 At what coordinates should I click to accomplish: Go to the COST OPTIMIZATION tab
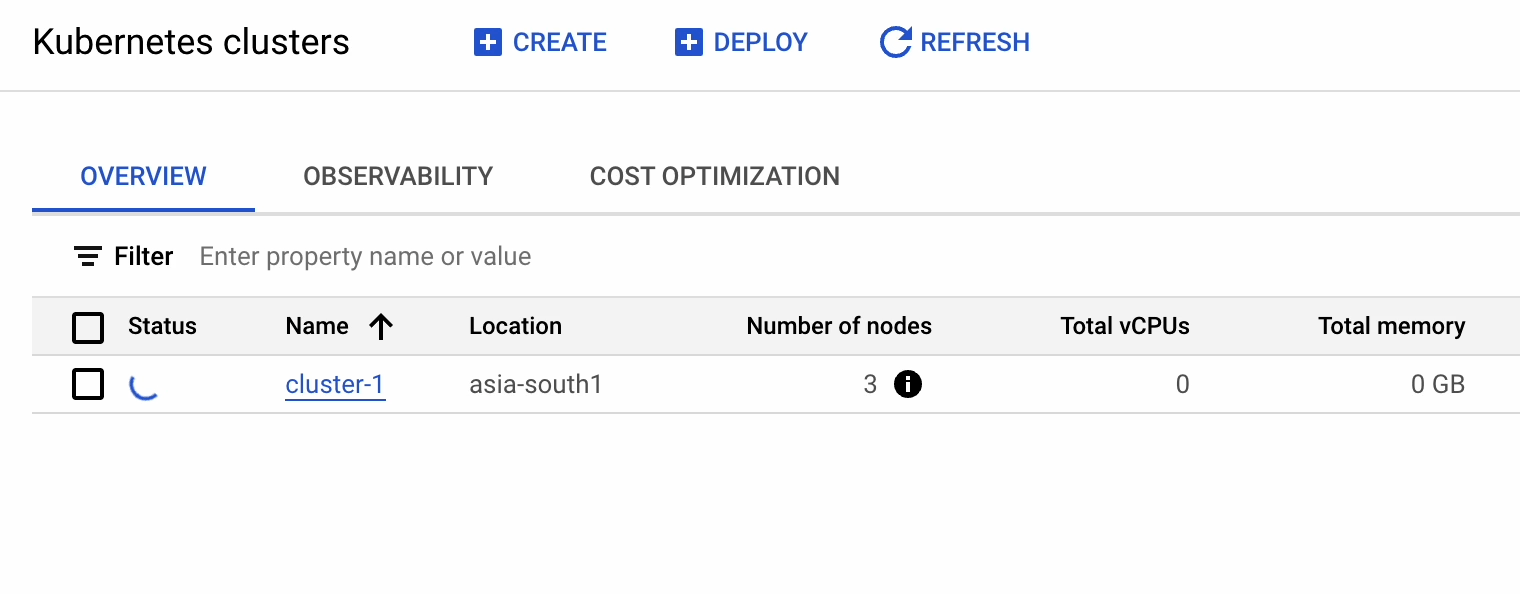coord(714,177)
